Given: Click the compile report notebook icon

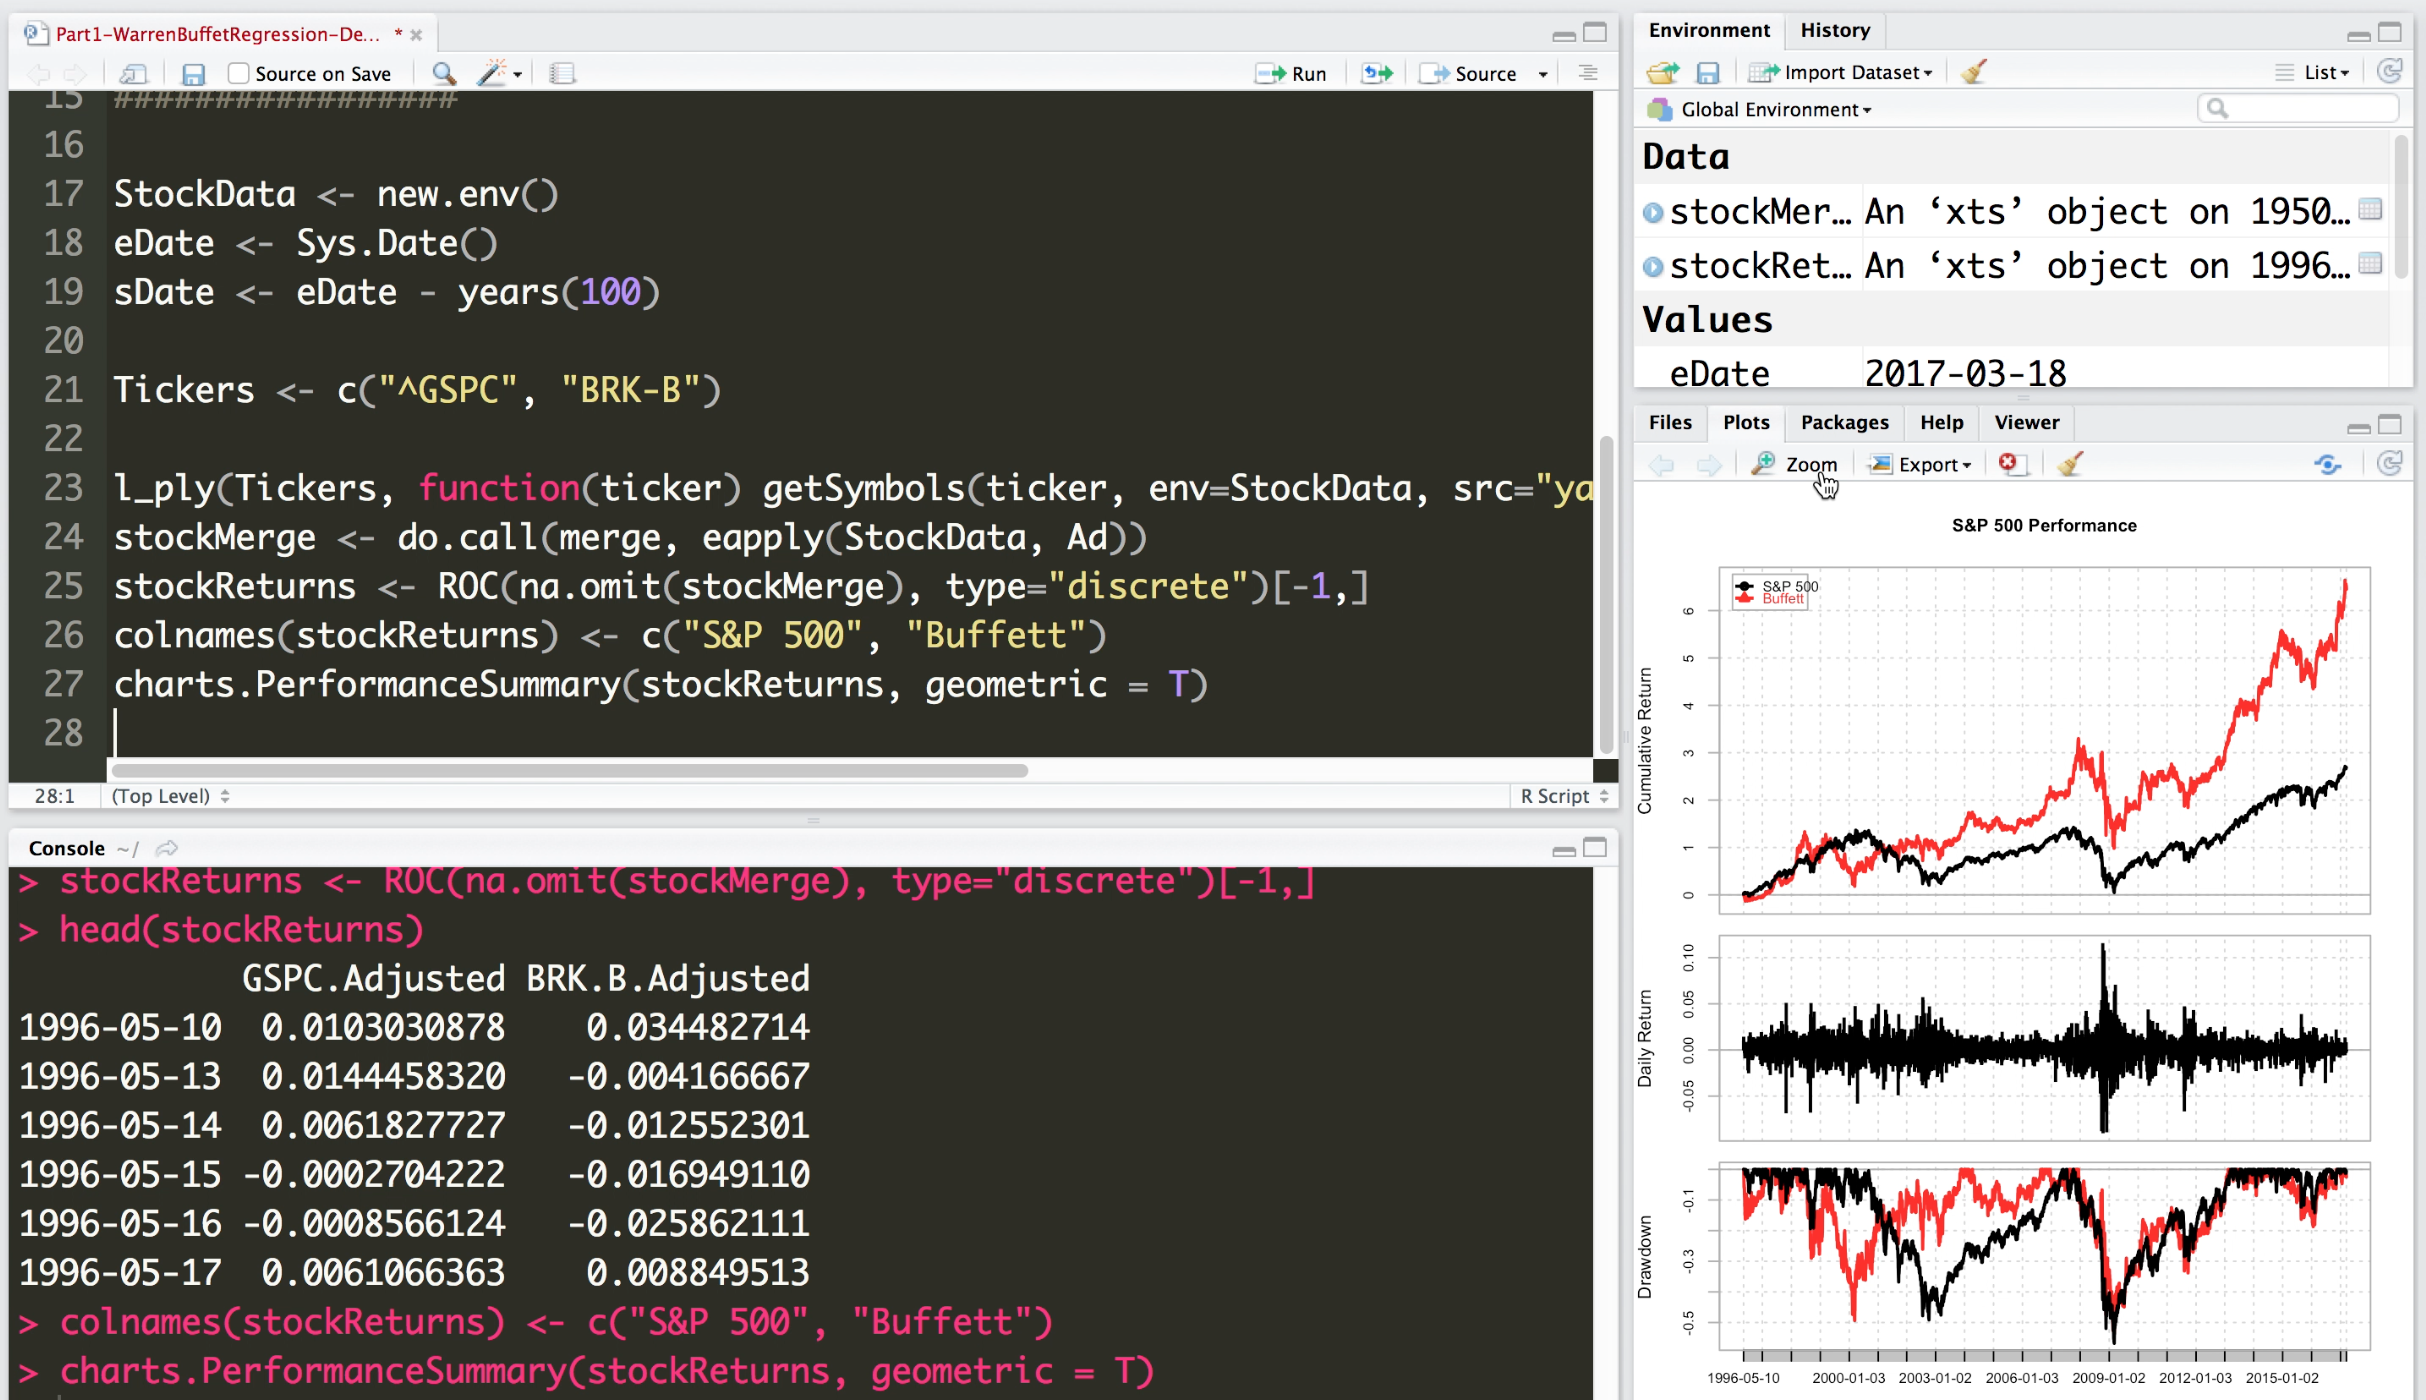Looking at the screenshot, I should [563, 73].
